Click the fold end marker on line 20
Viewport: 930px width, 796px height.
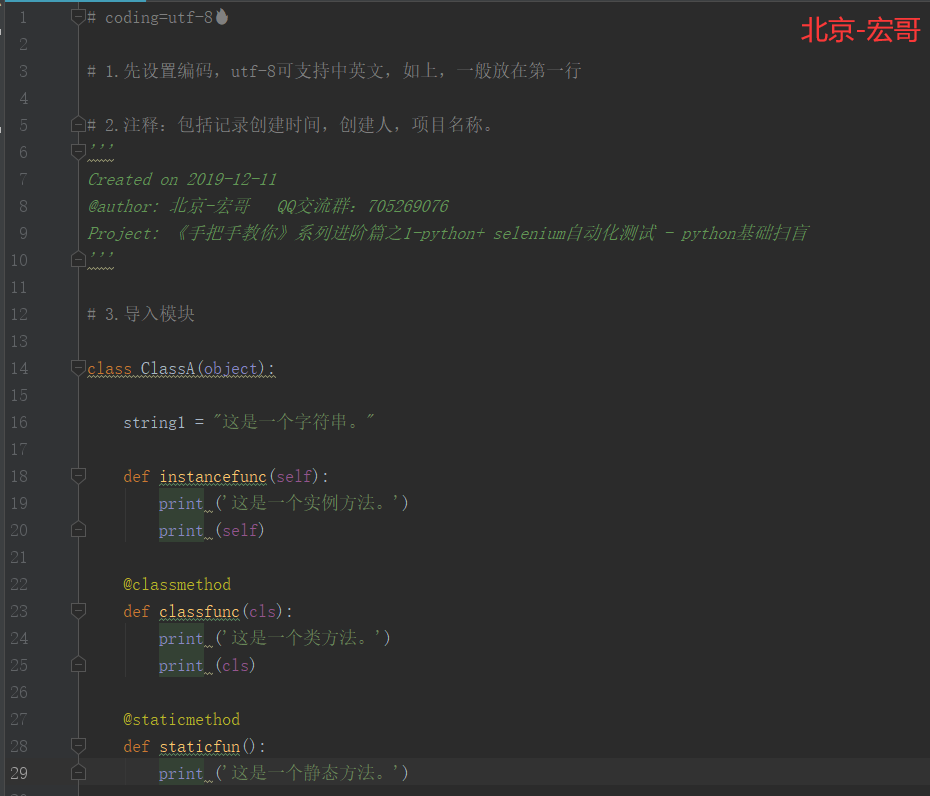coord(78,530)
